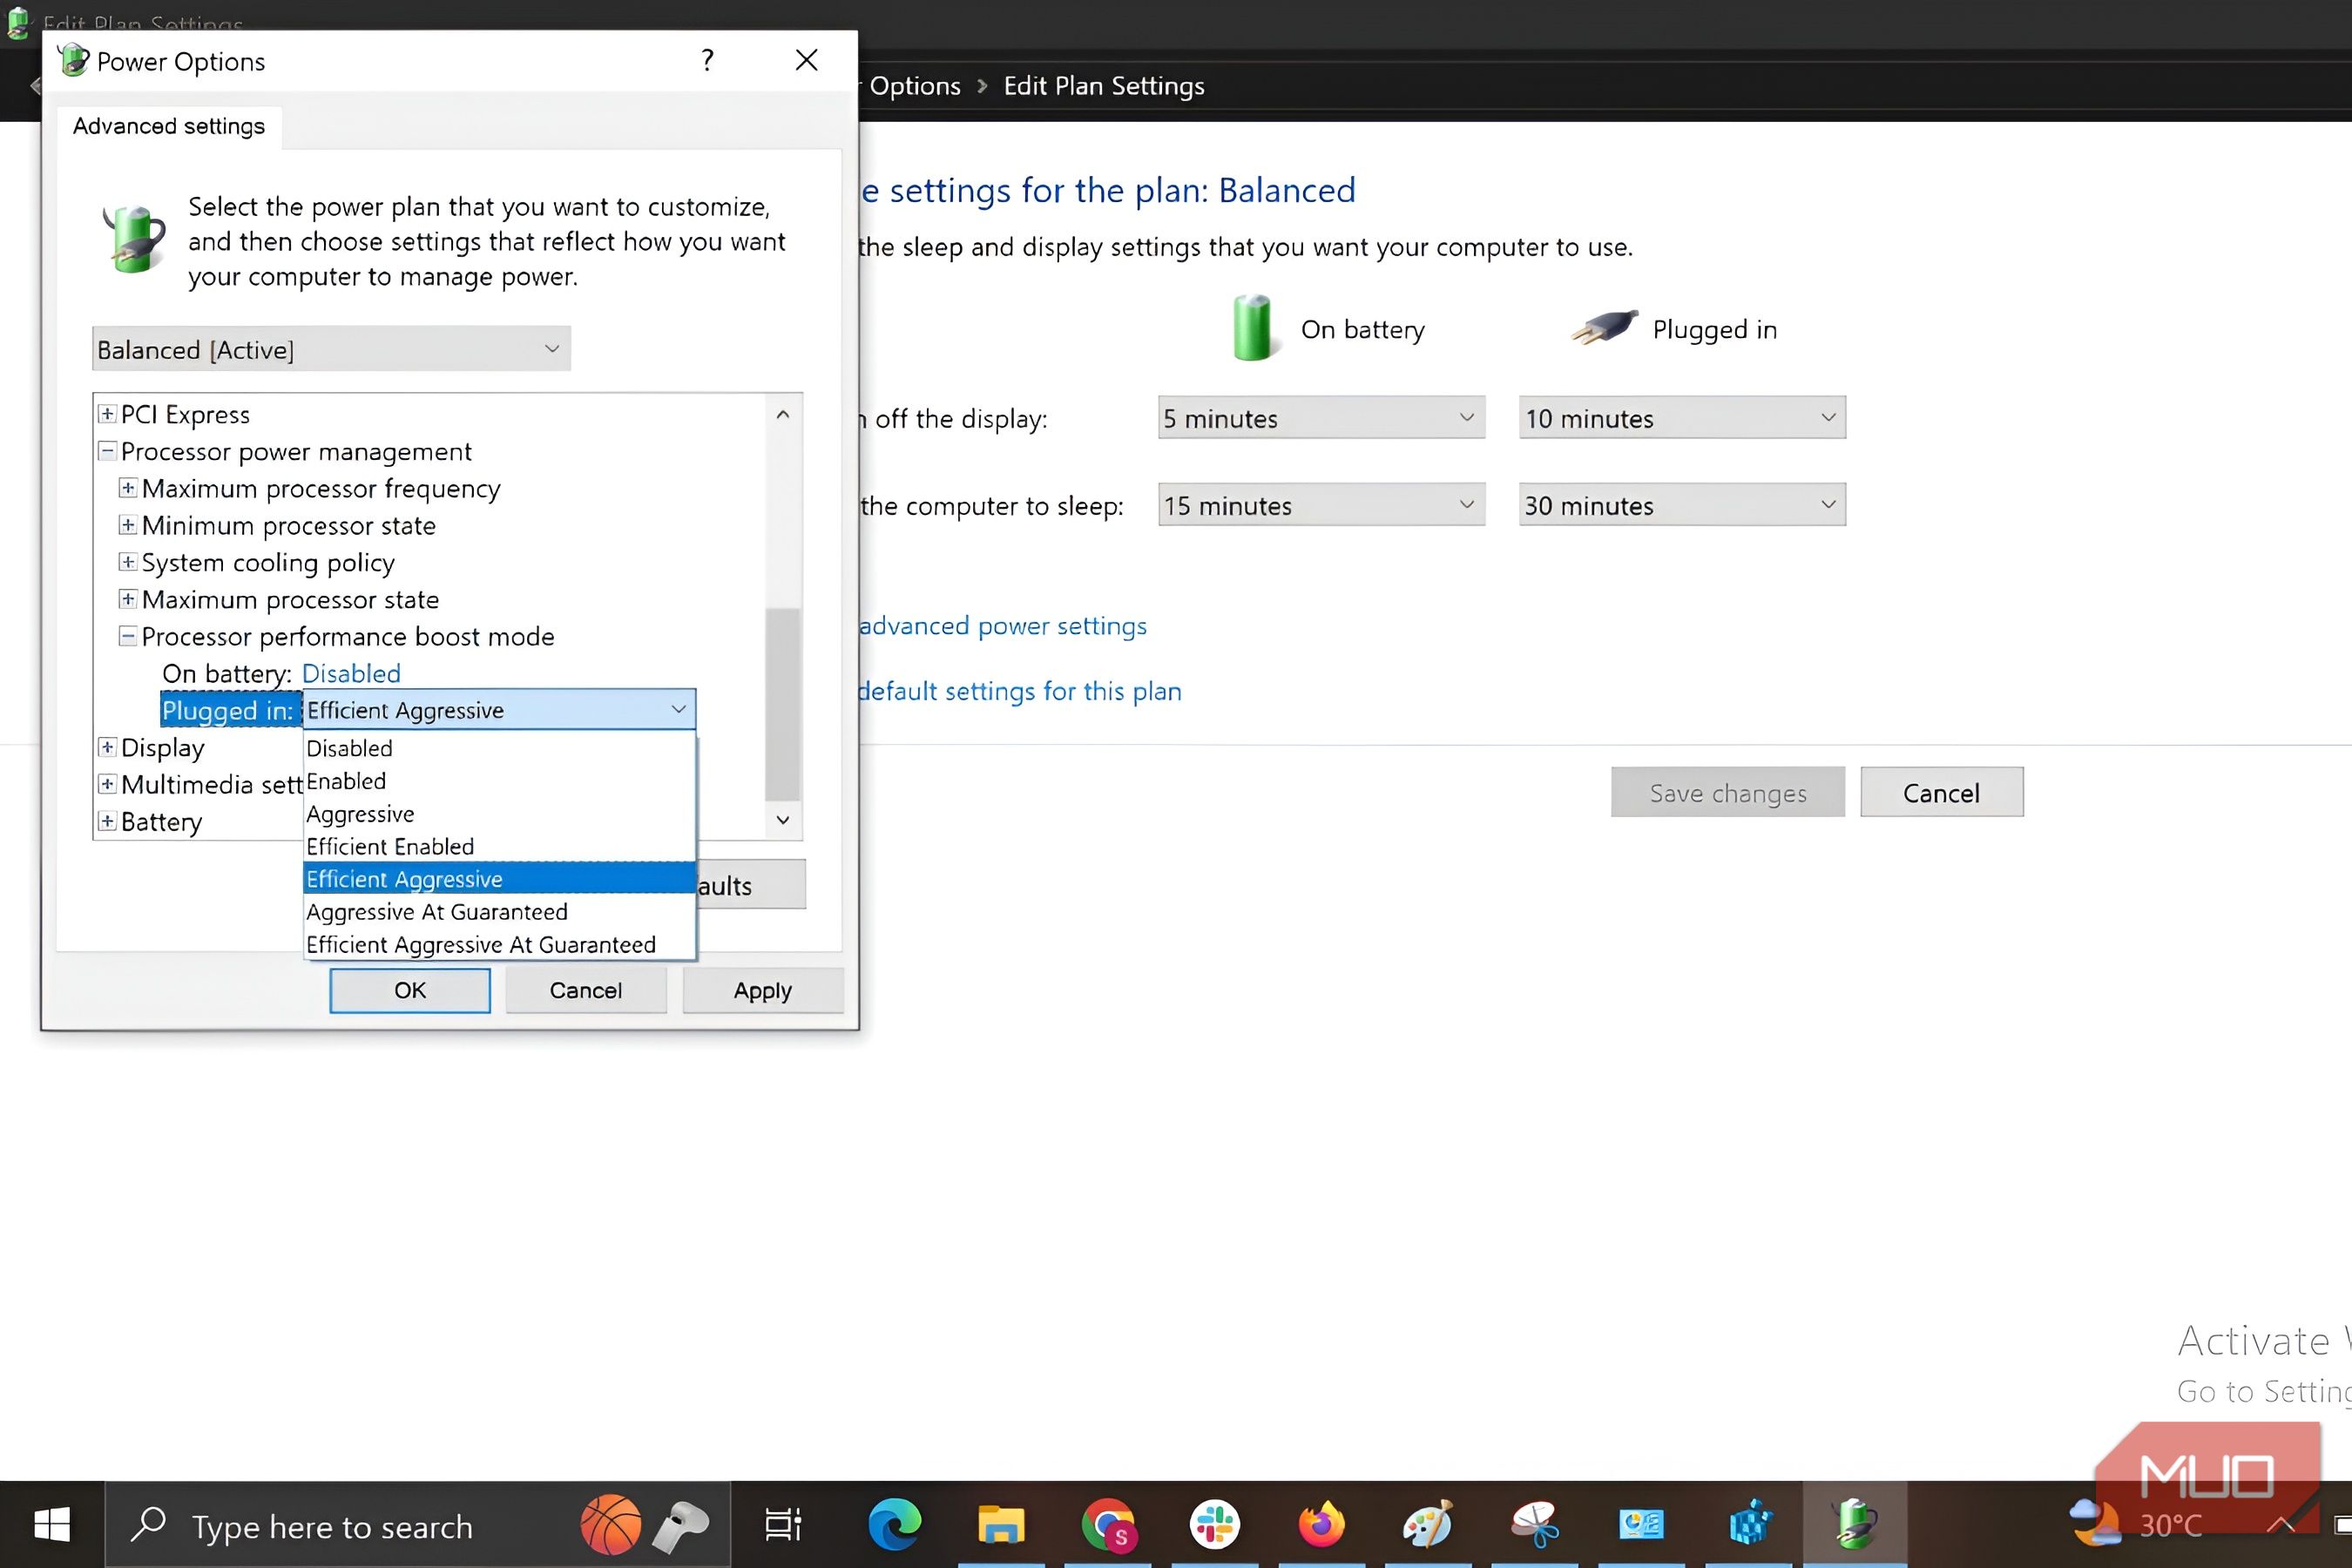Expand Minimum processor state
Screen dimensions: 2352x1568
pyautogui.click(x=127, y=524)
